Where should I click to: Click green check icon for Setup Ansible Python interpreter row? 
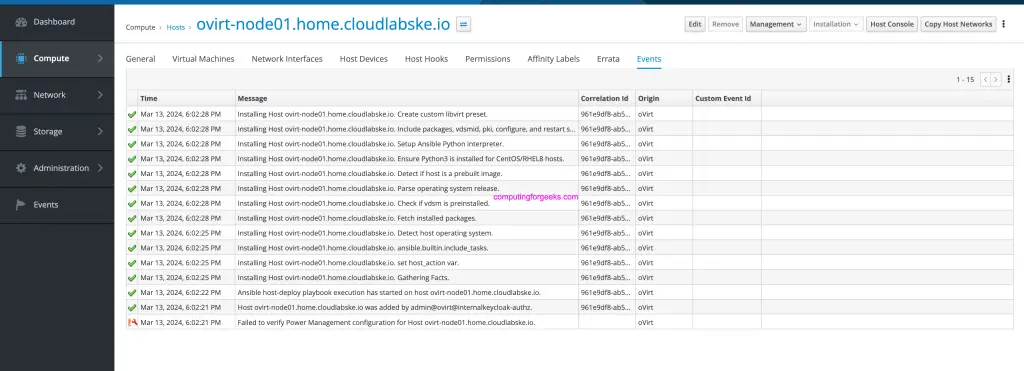pos(133,144)
